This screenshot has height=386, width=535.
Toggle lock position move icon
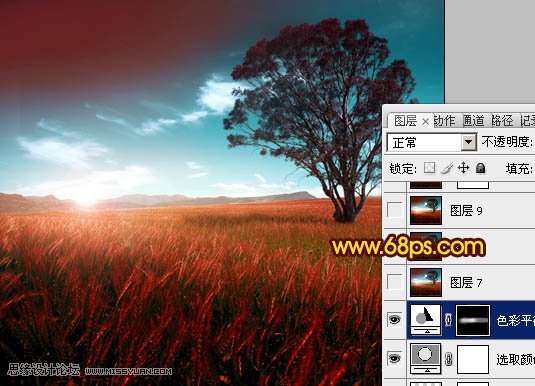tap(463, 168)
